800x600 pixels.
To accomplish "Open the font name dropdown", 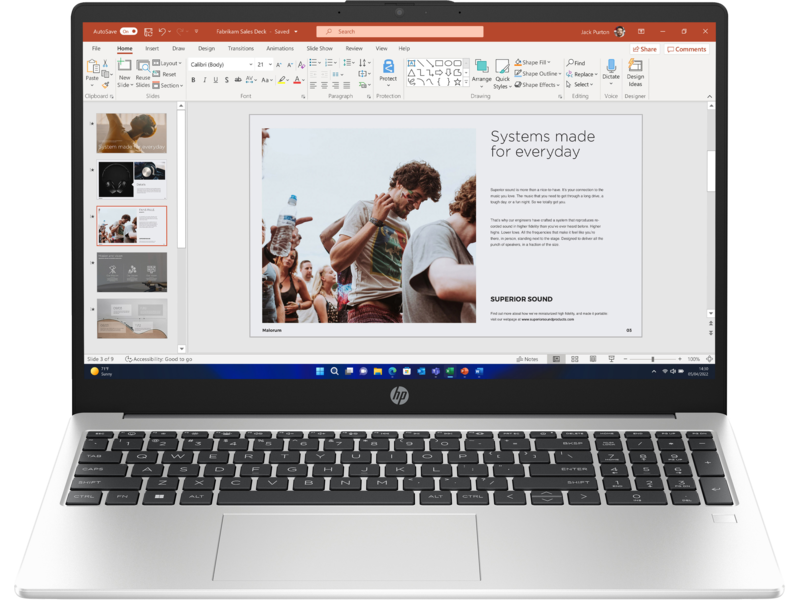I will tap(250, 64).
